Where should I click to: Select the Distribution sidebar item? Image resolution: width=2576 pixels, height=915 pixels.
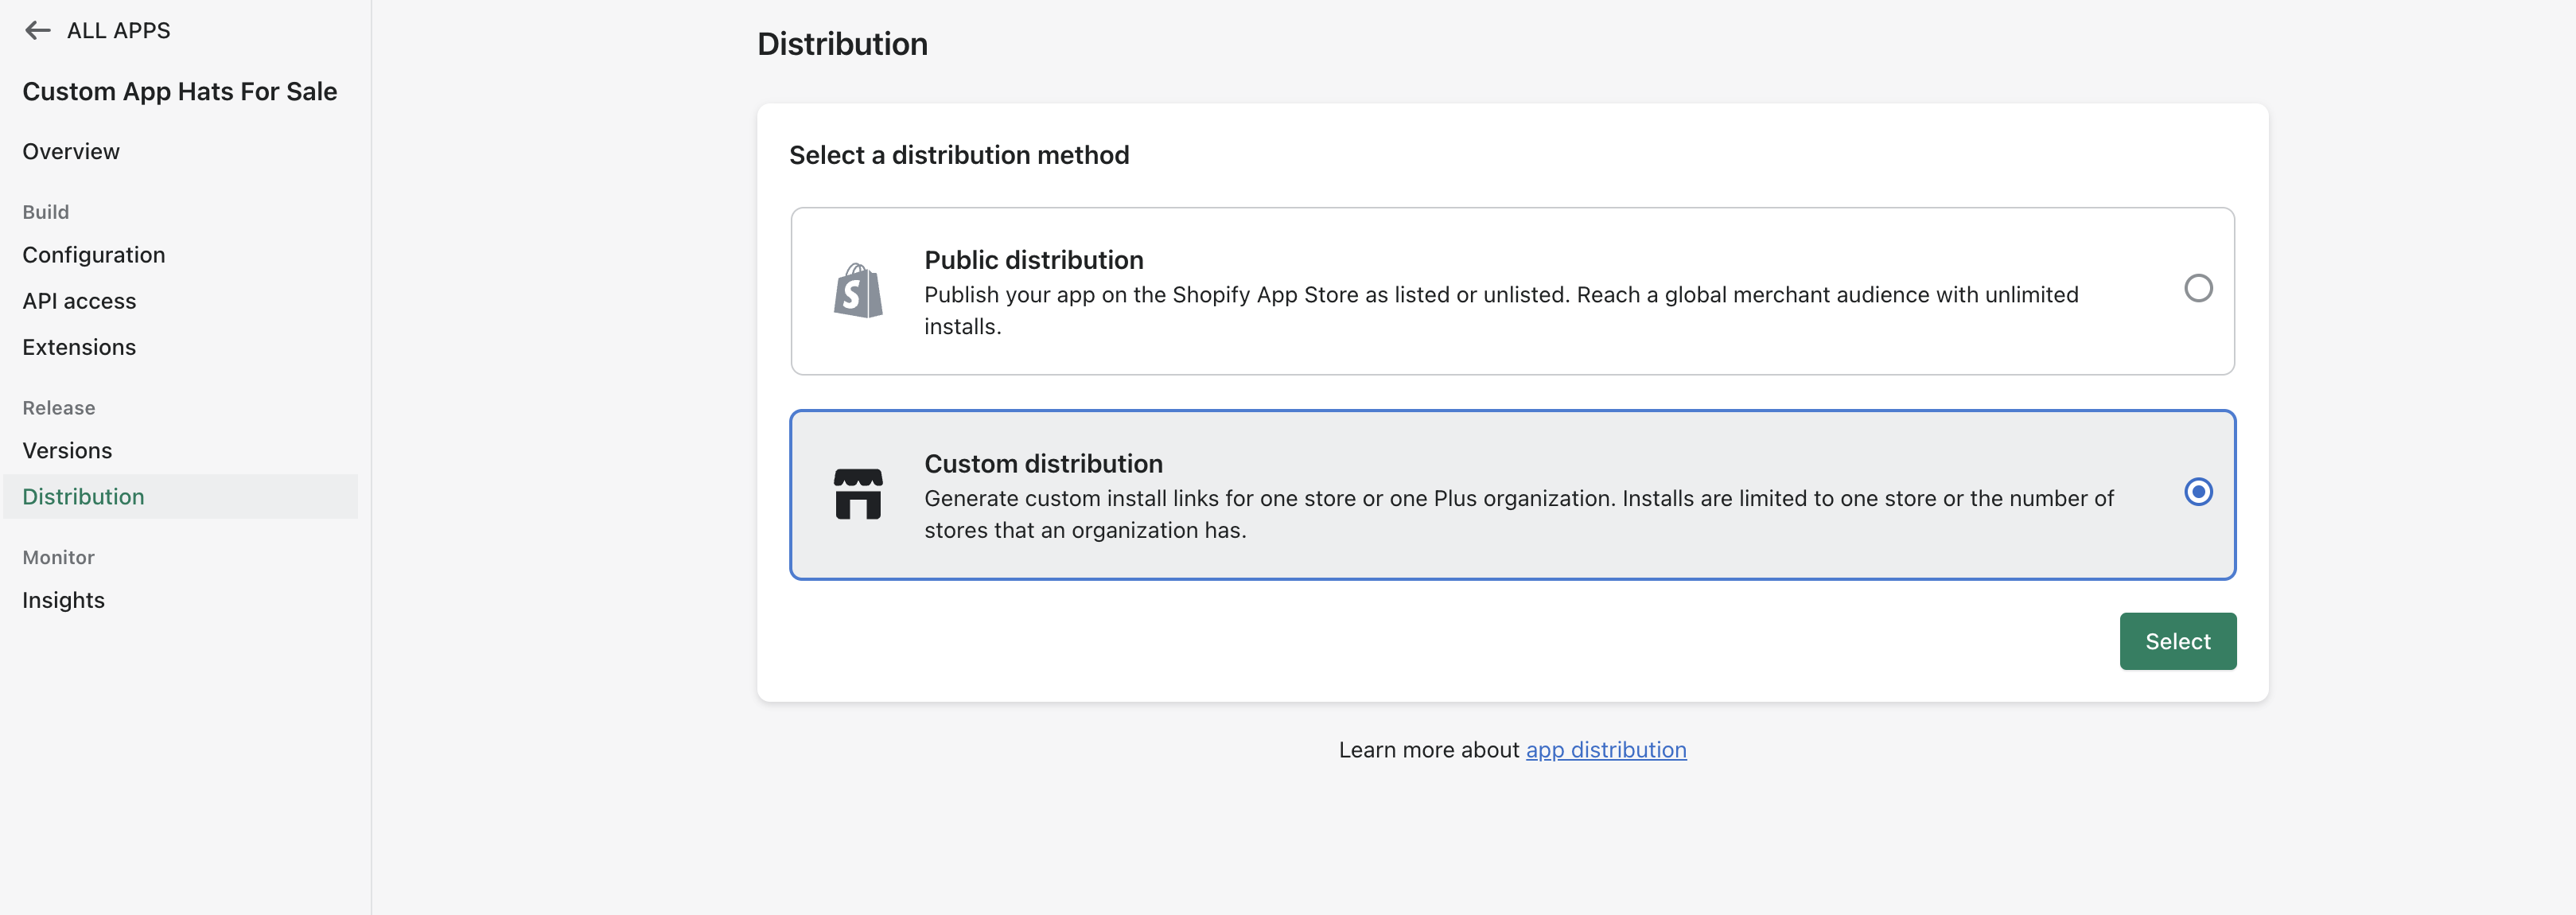[x=180, y=496]
